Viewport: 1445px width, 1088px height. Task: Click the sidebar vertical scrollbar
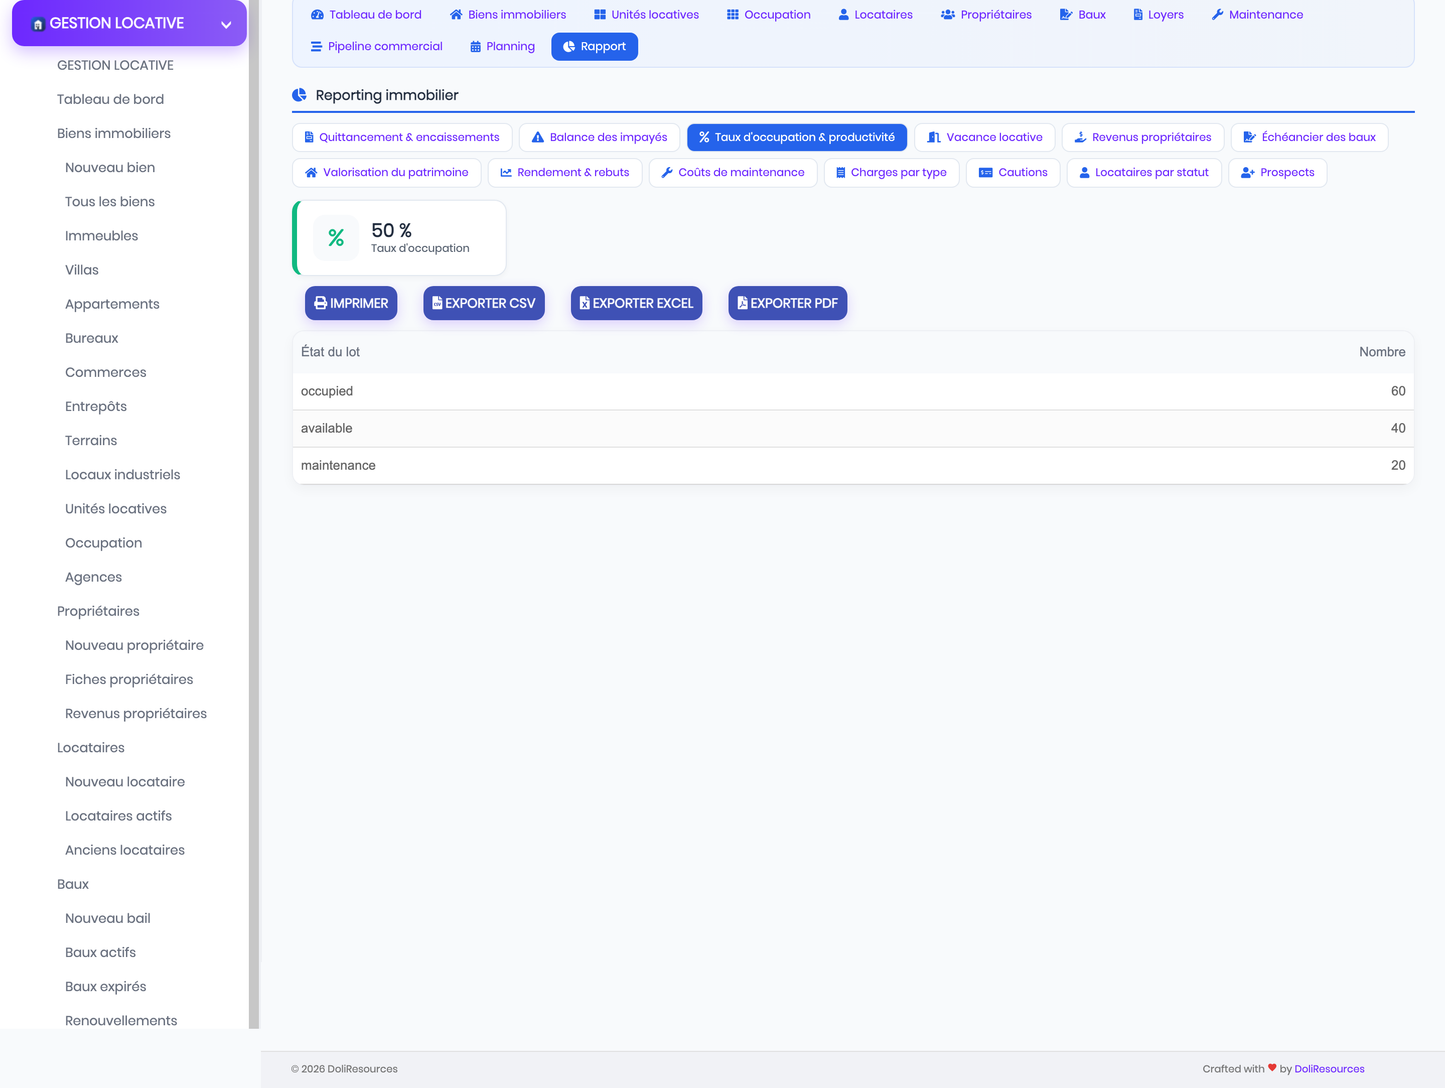(x=254, y=514)
